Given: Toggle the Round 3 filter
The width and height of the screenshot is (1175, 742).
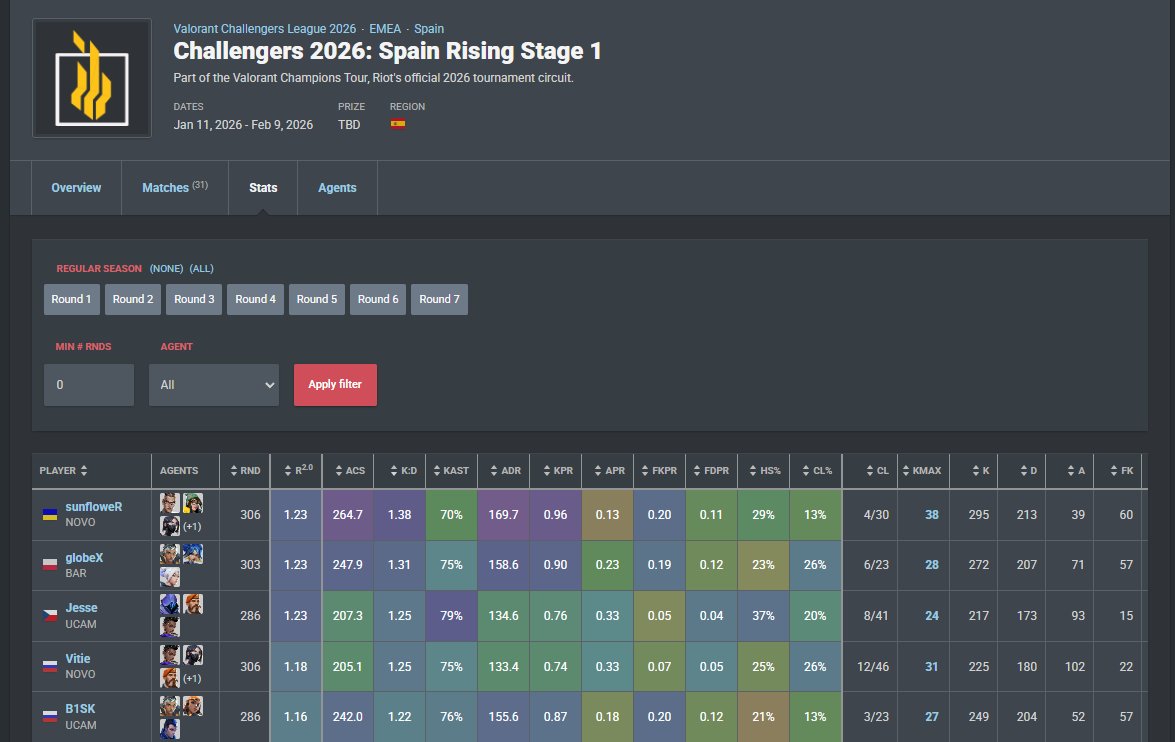Looking at the screenshot, I should point(194,299).
